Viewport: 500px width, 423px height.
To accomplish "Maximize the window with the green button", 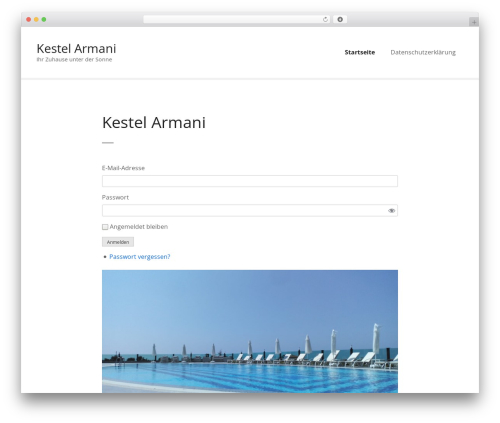I will (44, 19).
